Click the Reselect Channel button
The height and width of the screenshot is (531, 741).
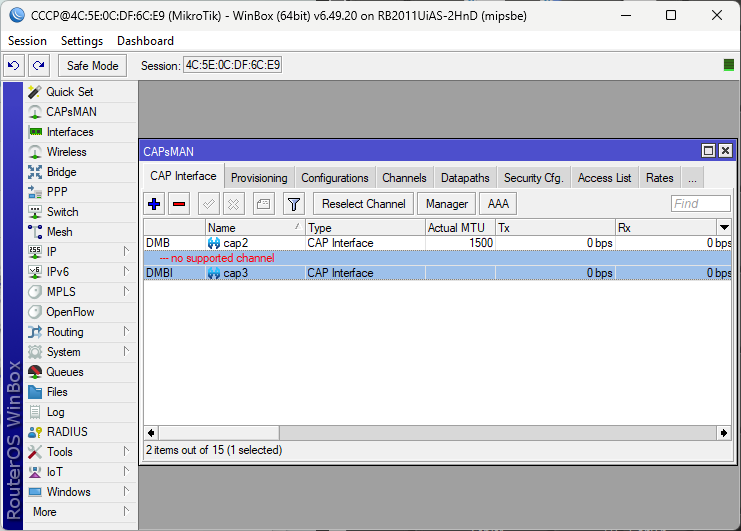[363, 204]
